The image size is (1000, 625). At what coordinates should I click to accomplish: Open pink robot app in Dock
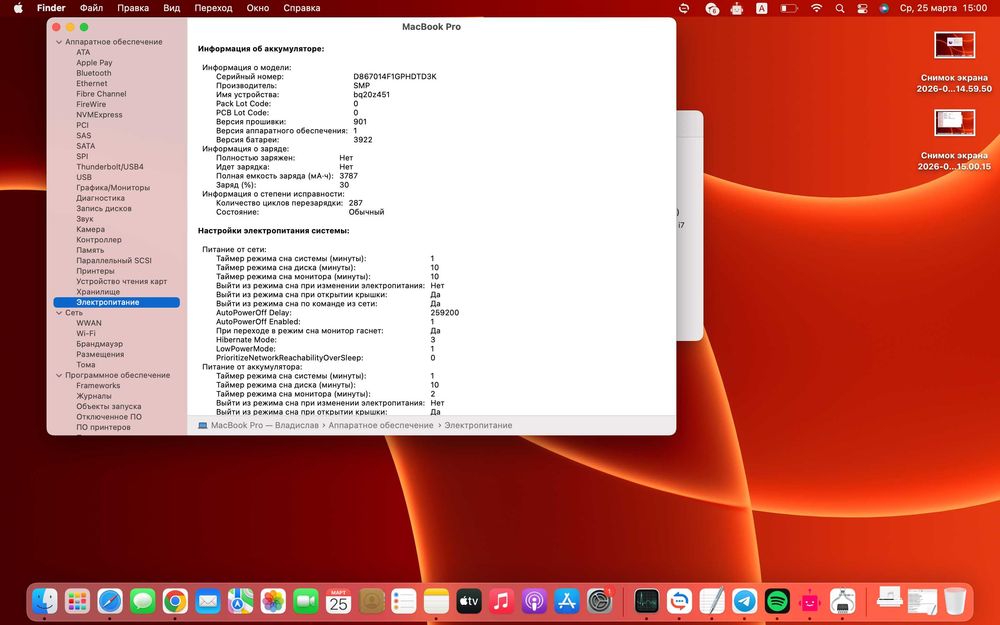809,601
